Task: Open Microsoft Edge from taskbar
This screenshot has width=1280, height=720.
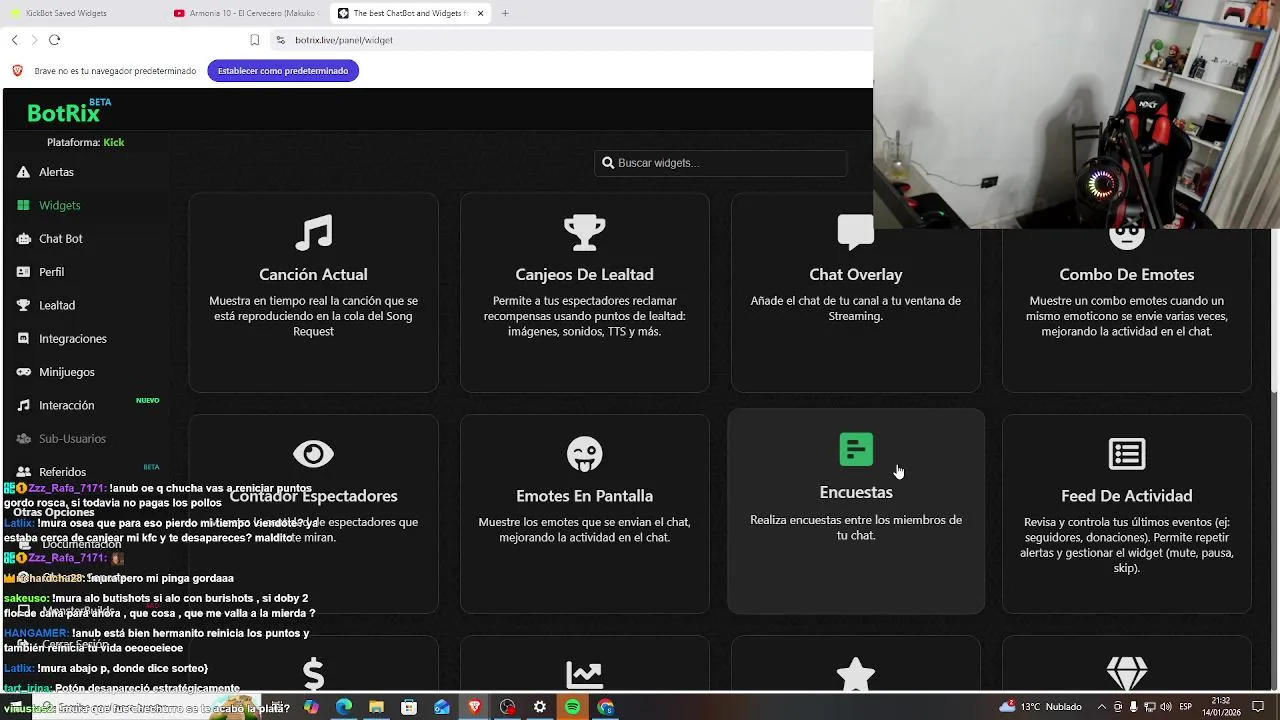Action: point(344,707)
